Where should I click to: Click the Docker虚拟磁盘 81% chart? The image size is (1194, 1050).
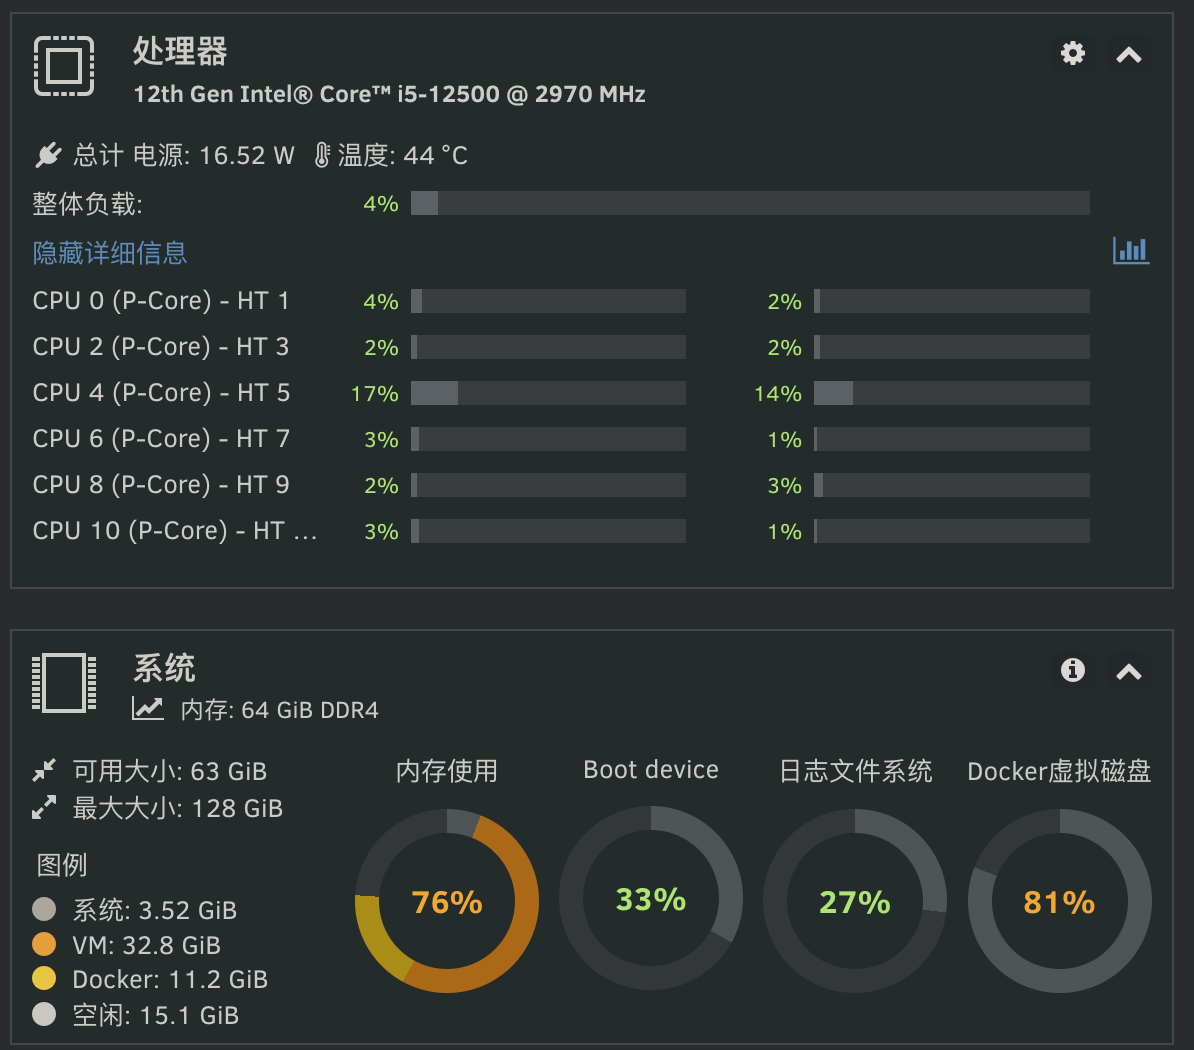click(x=1059, y=901)
